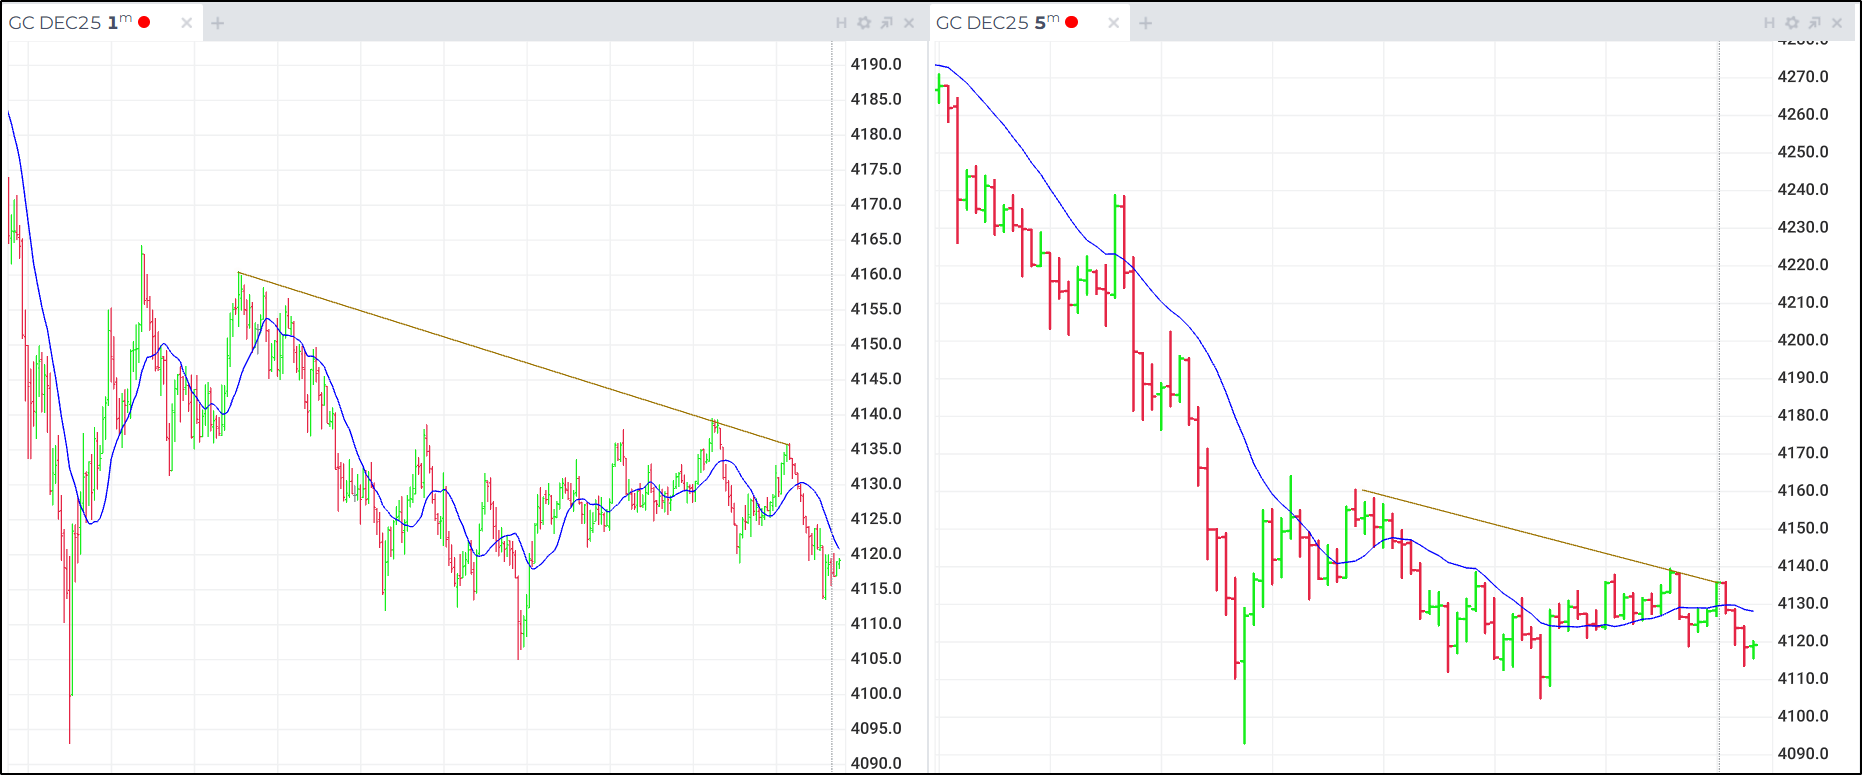Click the 4090.0 price label on 1m chart

click(876, 763)
